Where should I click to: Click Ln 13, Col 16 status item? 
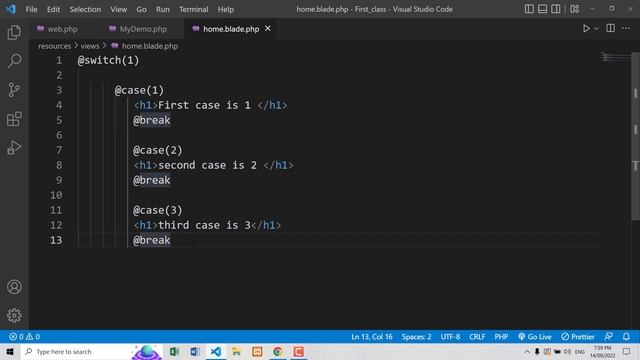[x=372, y=337]
